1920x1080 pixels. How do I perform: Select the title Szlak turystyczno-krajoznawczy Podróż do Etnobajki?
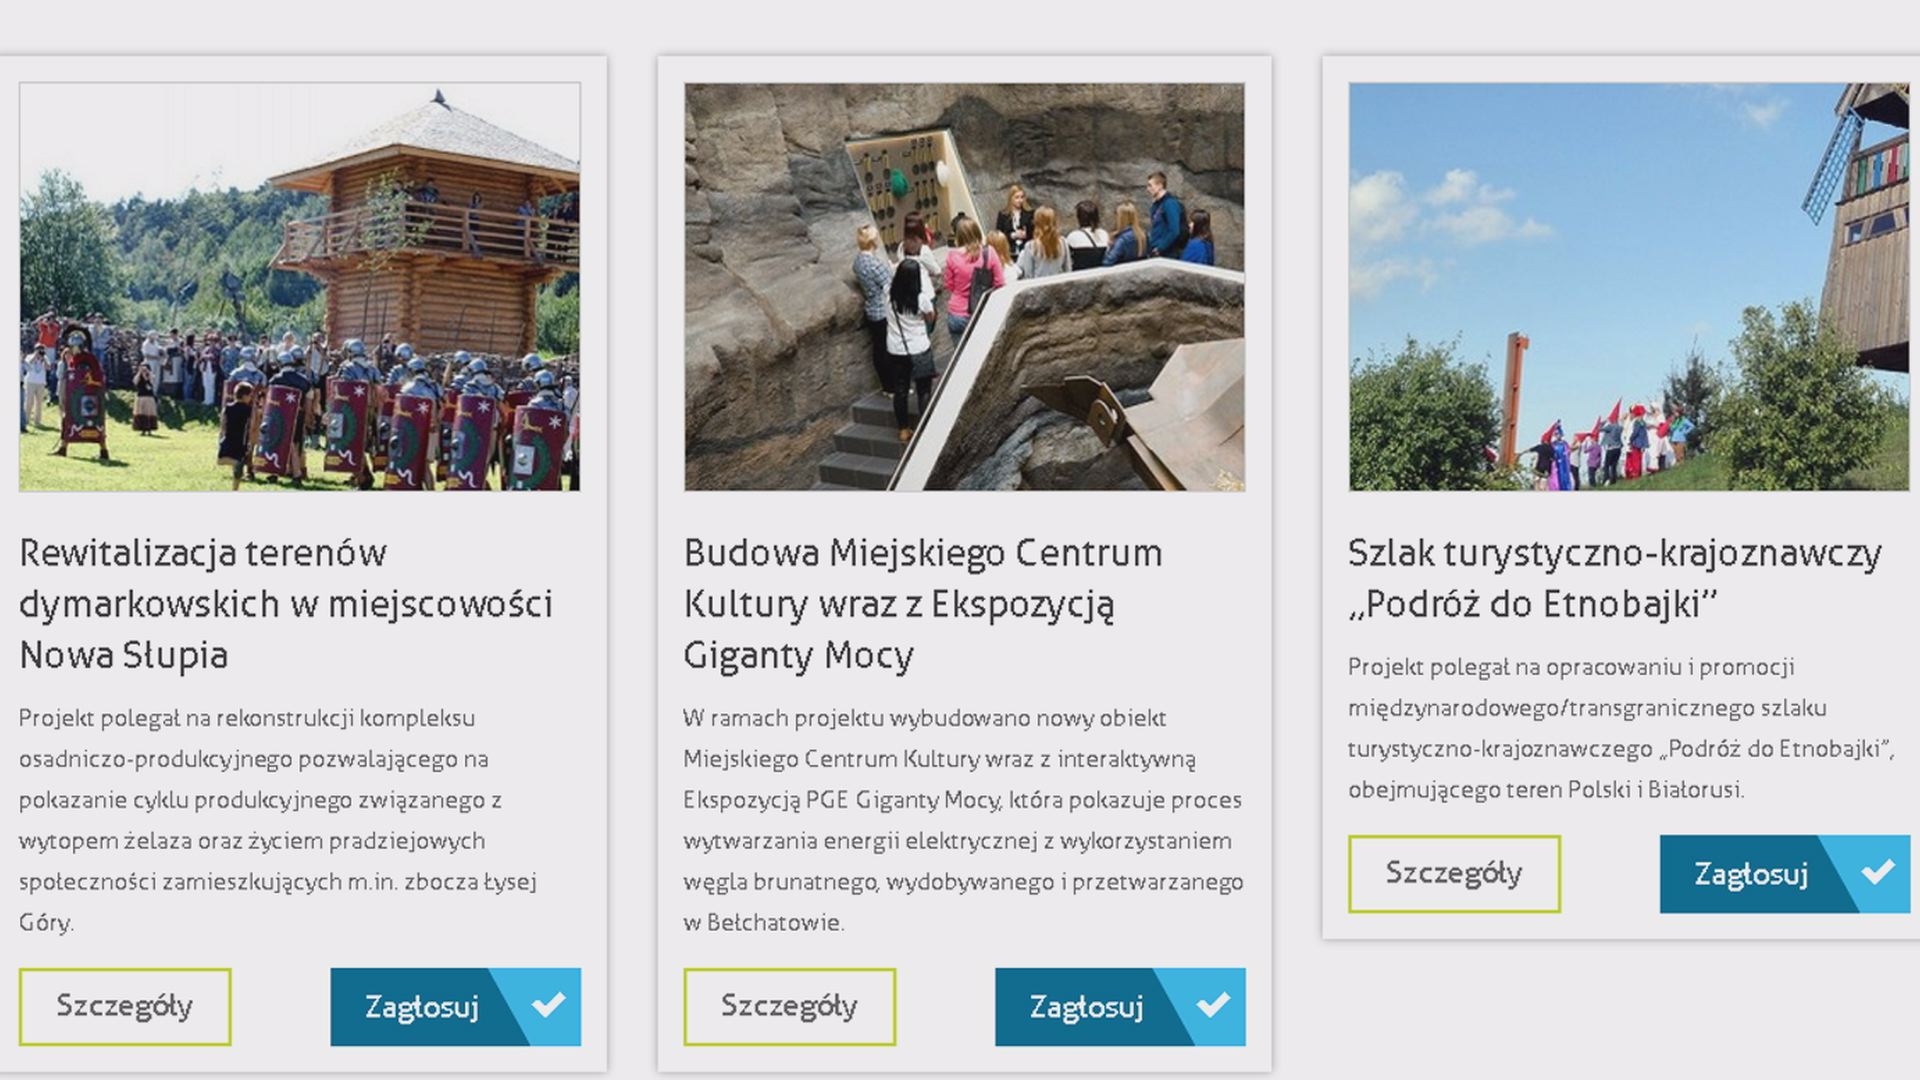pyautogui.click(x=1615, y=578)
